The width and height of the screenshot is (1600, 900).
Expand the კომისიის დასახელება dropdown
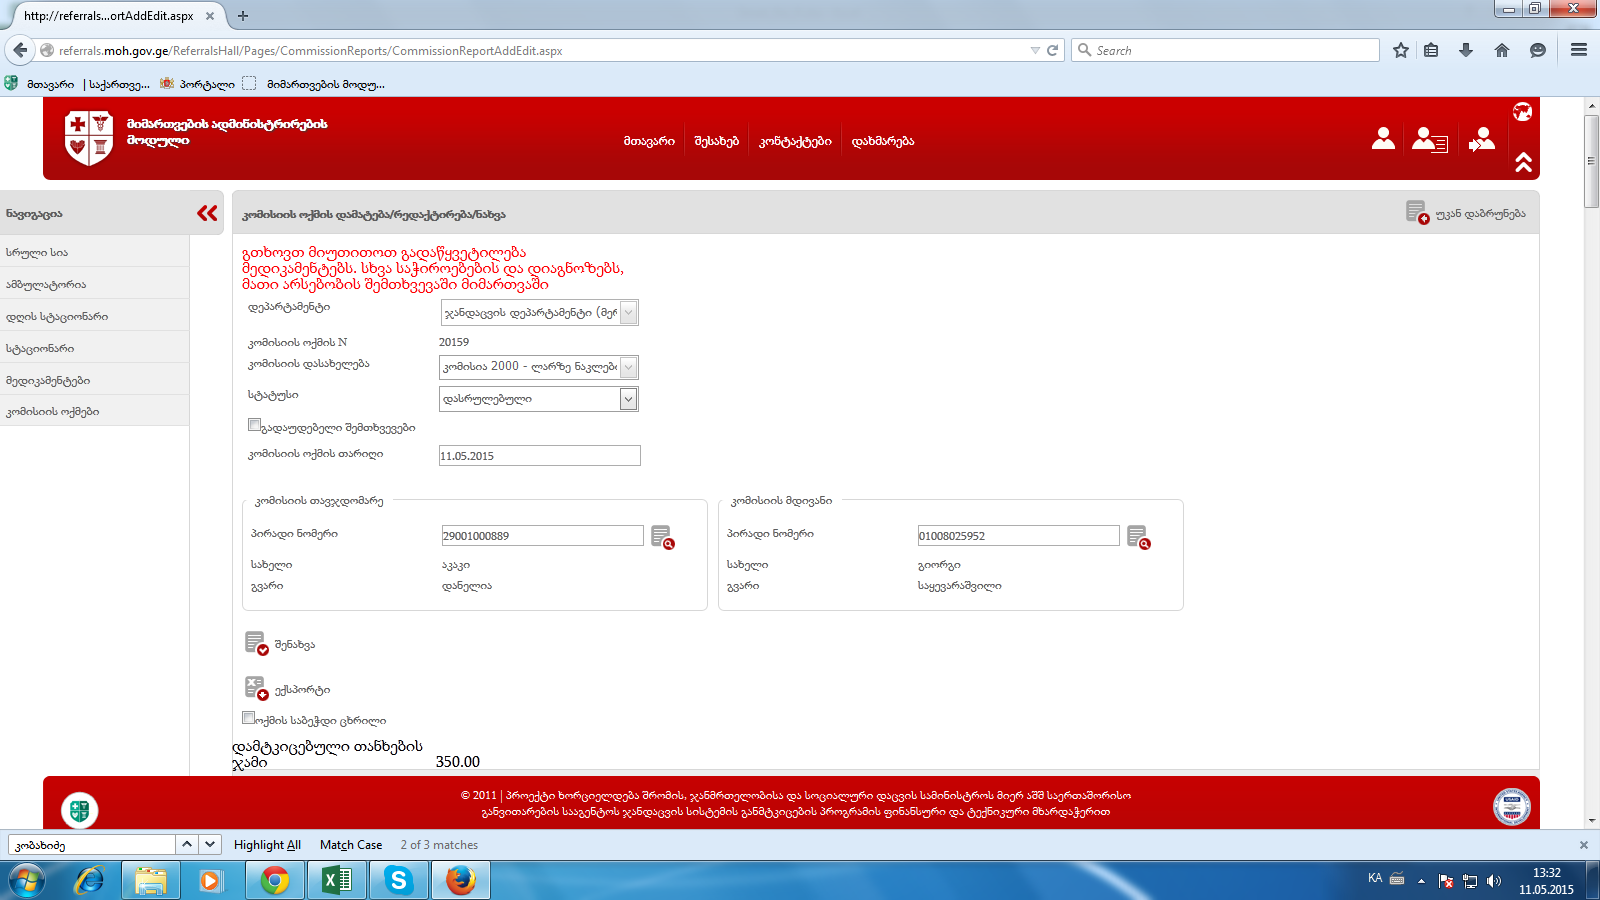tap(628, 367)
